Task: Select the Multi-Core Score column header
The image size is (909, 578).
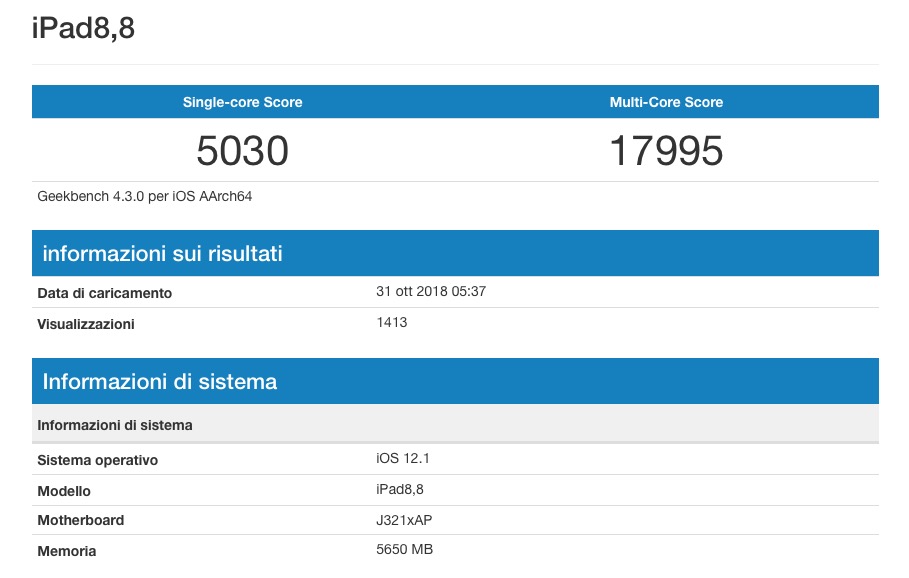Action: 666,101
